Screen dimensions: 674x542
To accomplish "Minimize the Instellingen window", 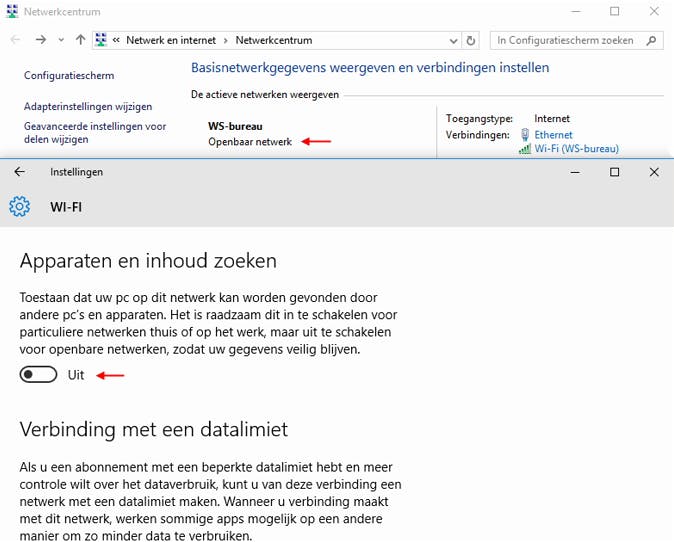I will click(575, 172).
